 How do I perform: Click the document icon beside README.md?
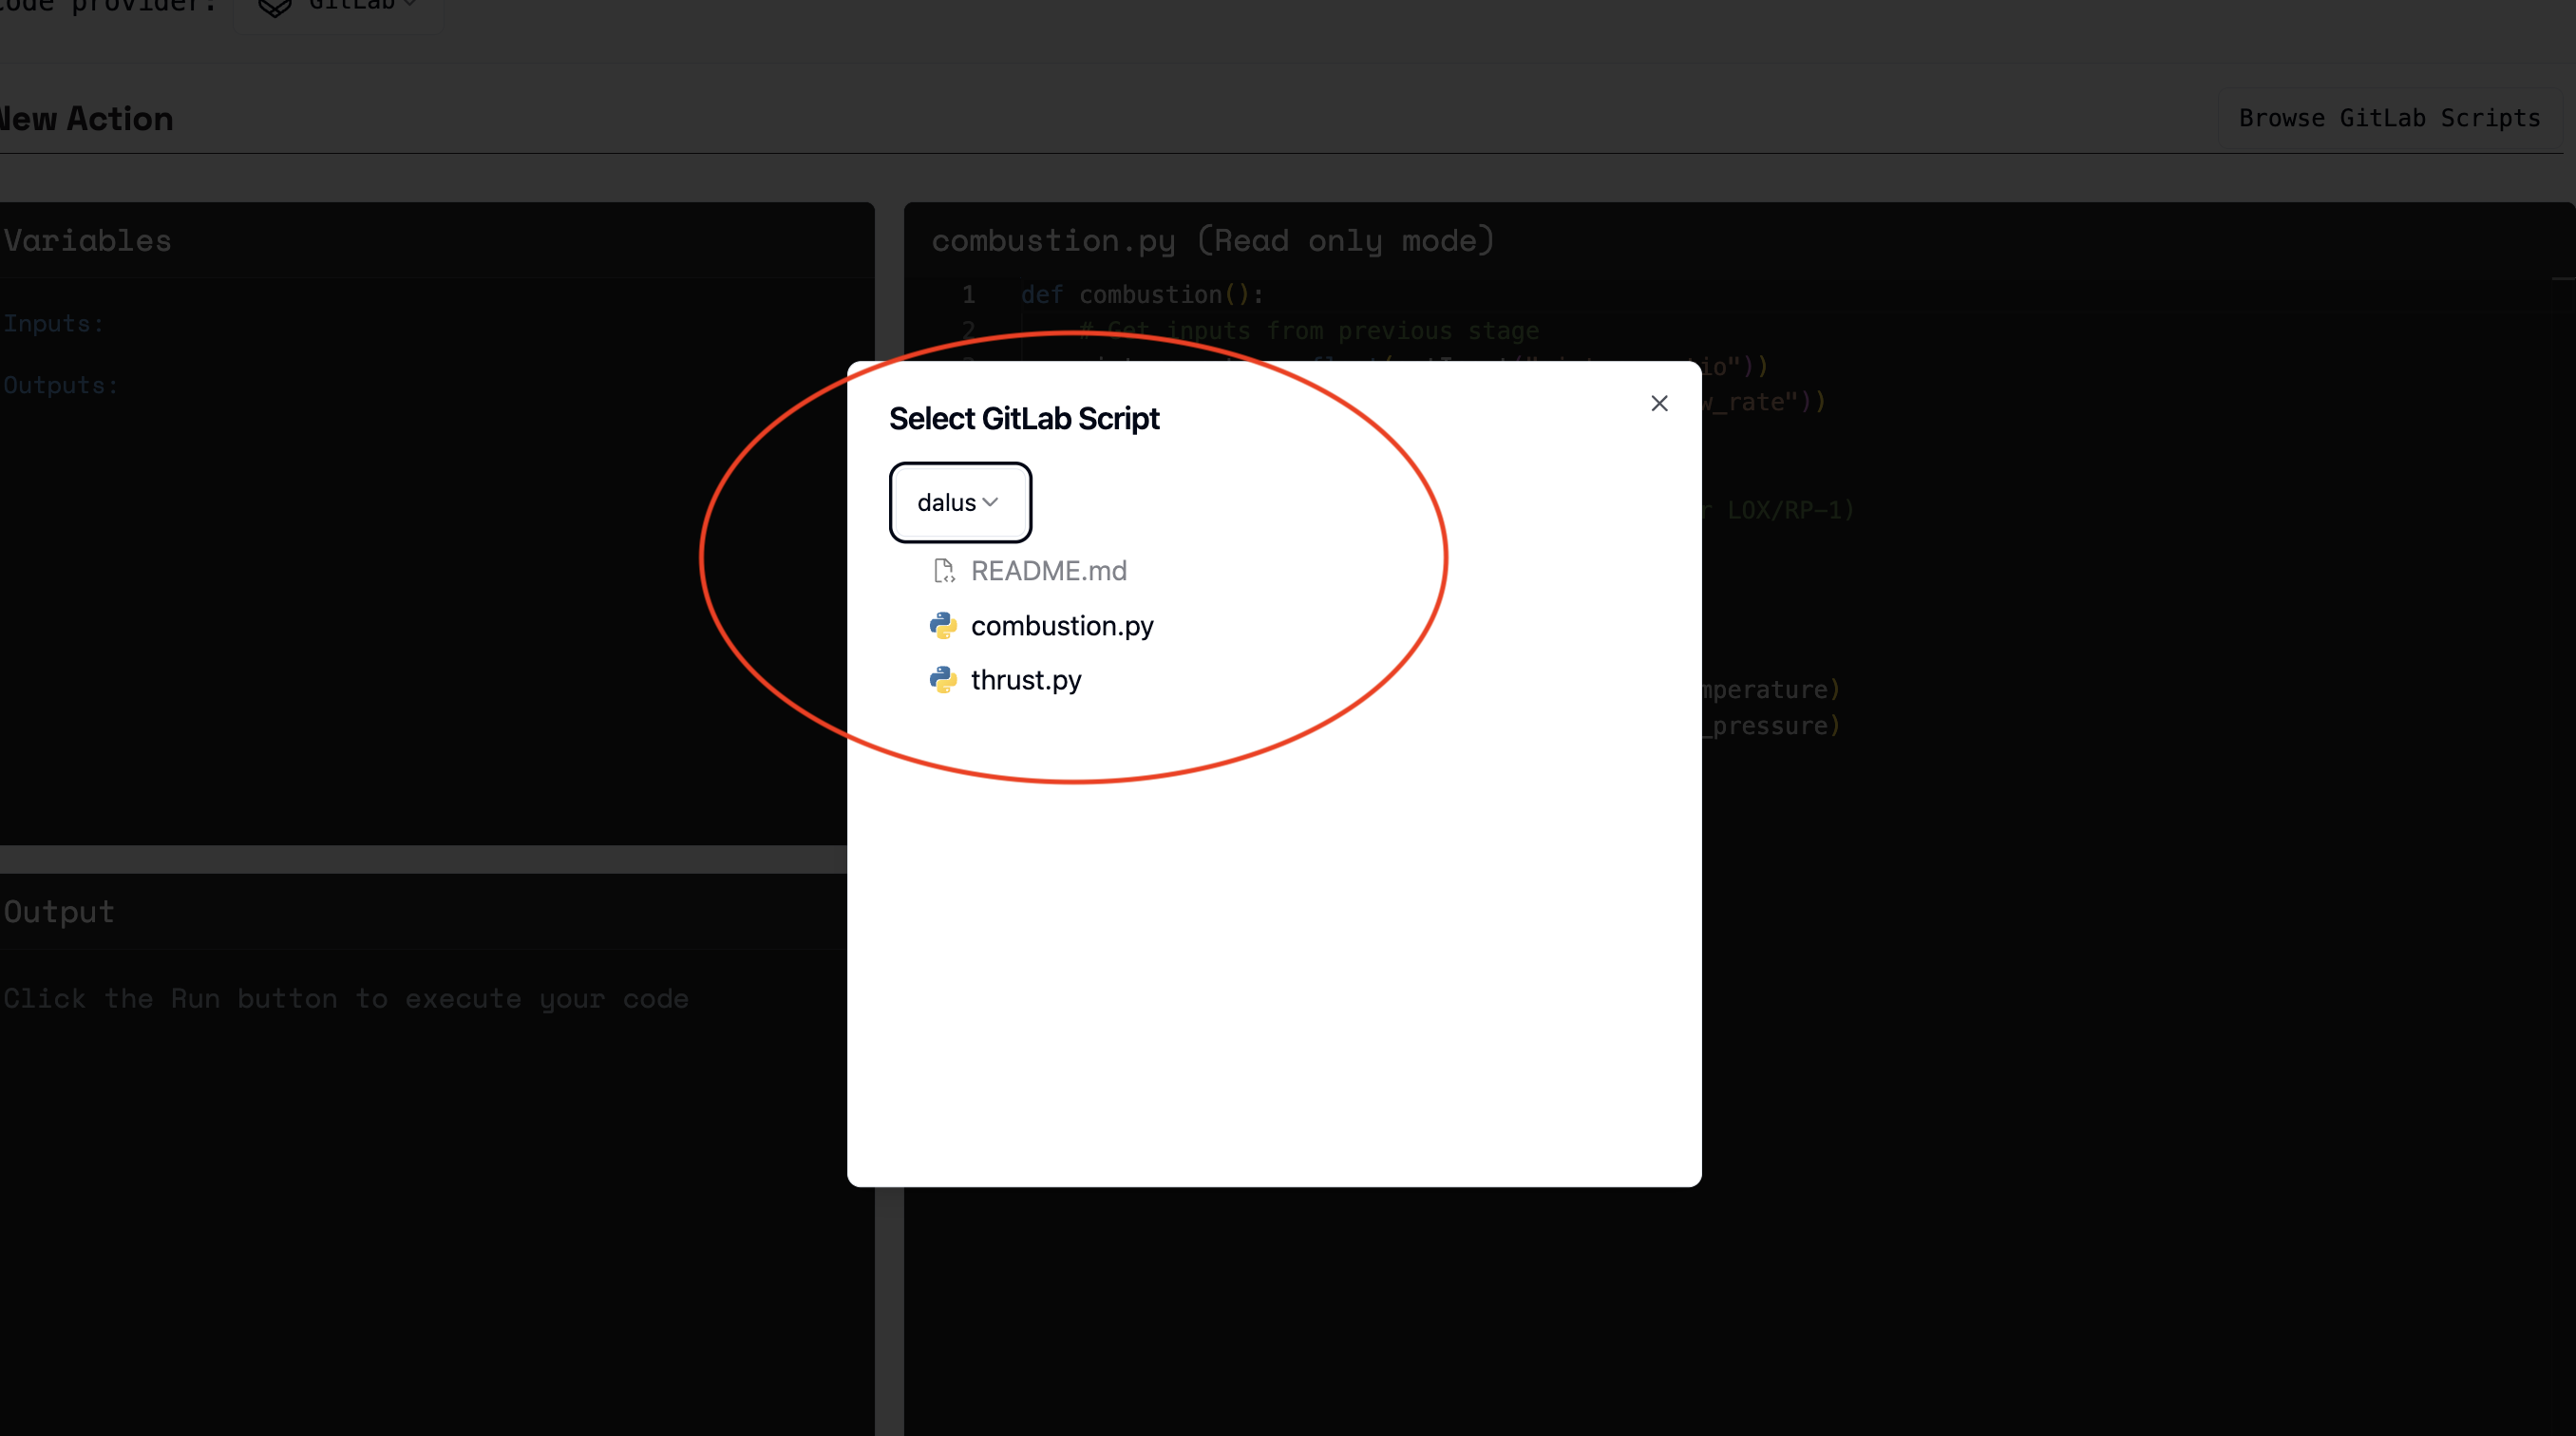[x=943, y=571]
